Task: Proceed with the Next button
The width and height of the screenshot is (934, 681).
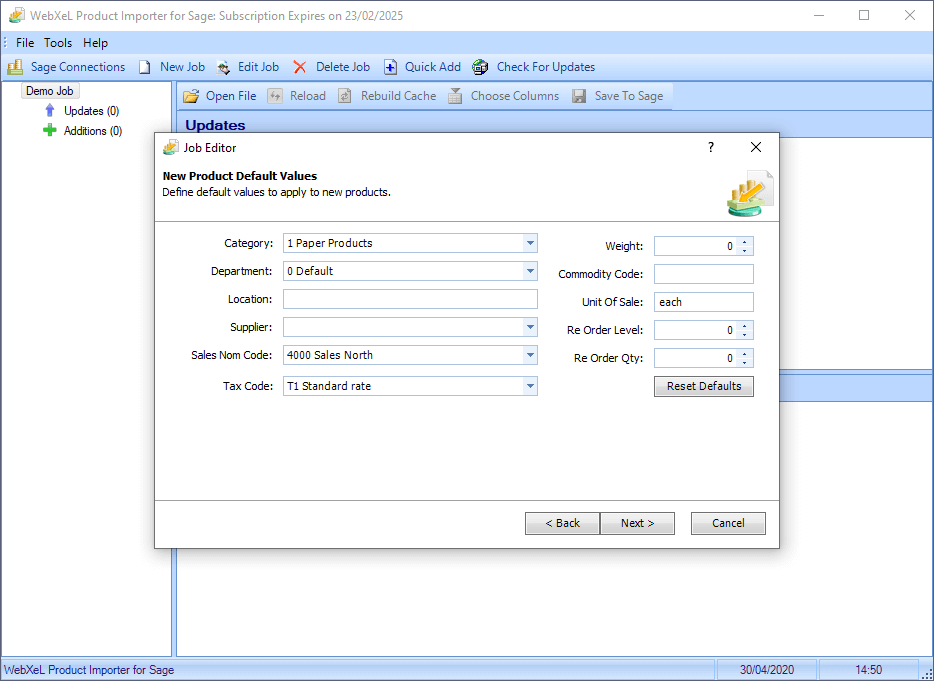Action: pyautogui.click(x=637, y=523)
